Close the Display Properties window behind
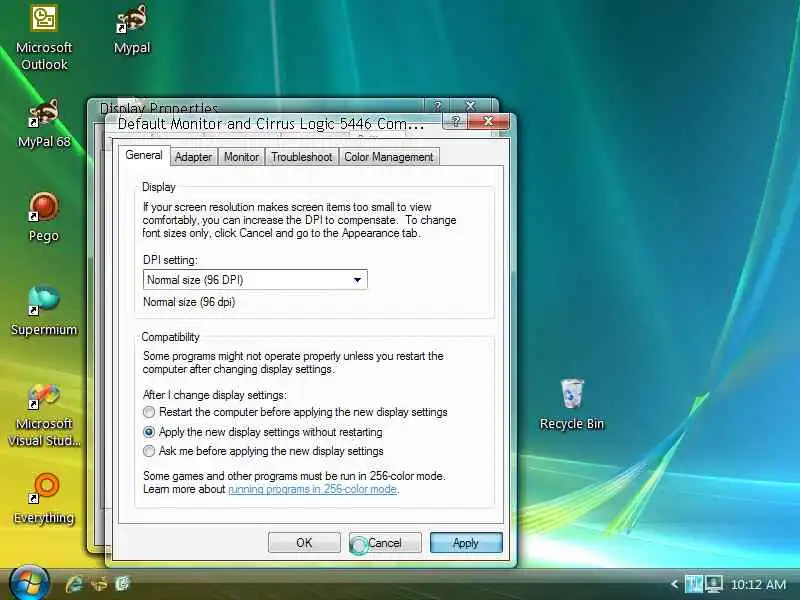The width and height of the screenshot is (800, 600). 470,106
